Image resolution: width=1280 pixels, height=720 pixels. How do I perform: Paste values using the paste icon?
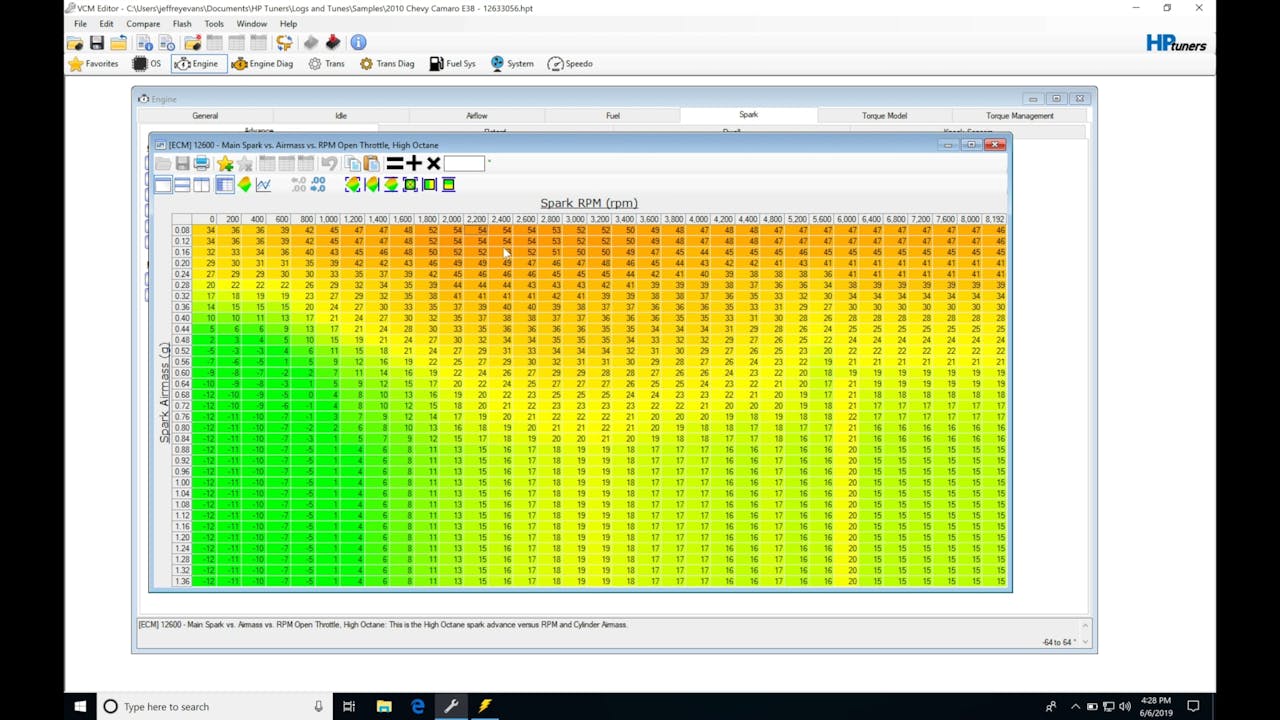(371, 163)
